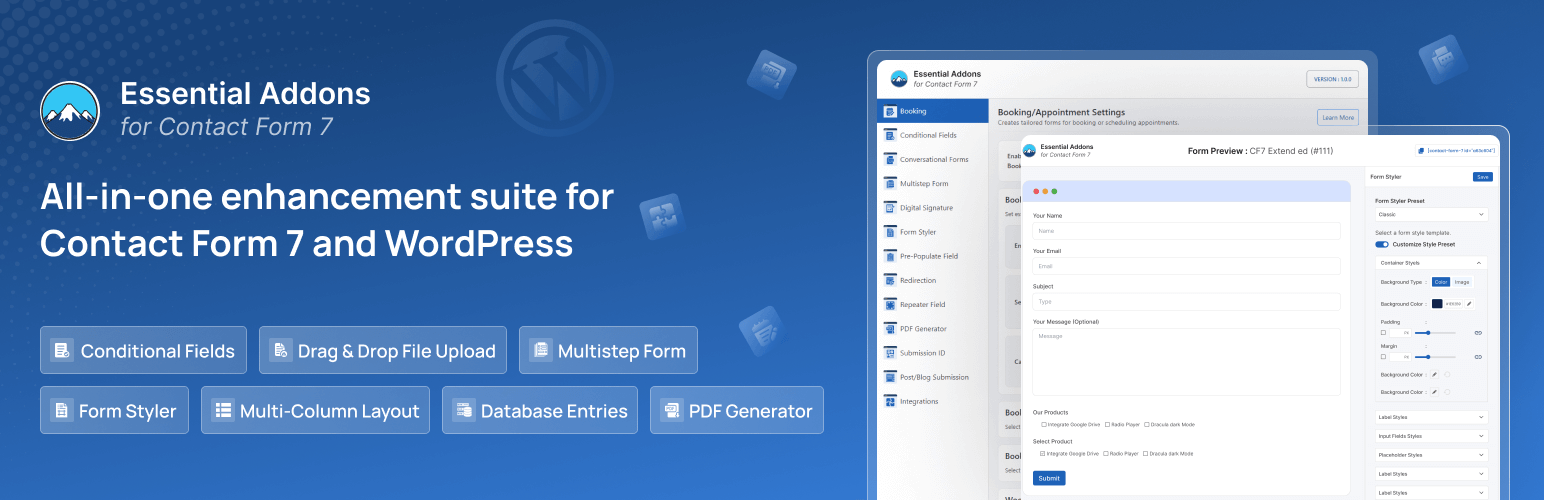The image size is (1544, 500).
Task: Click the Margin slider handle
Action: [1428, 356]
